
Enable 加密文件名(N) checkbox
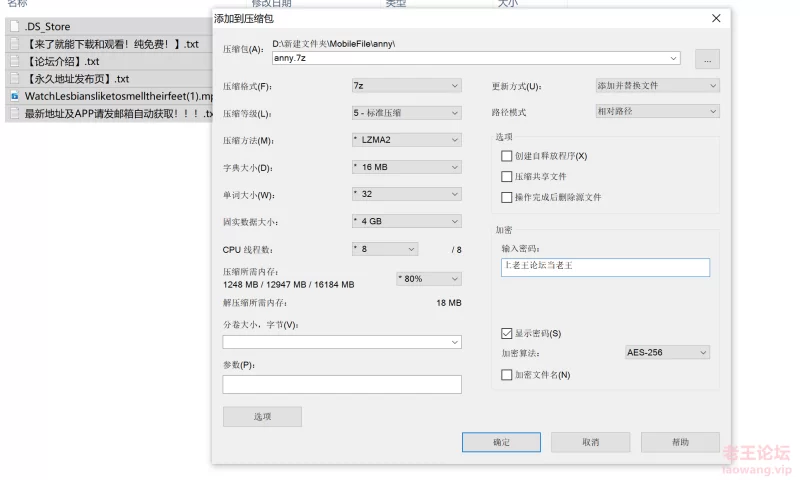(x=506, y=375)
